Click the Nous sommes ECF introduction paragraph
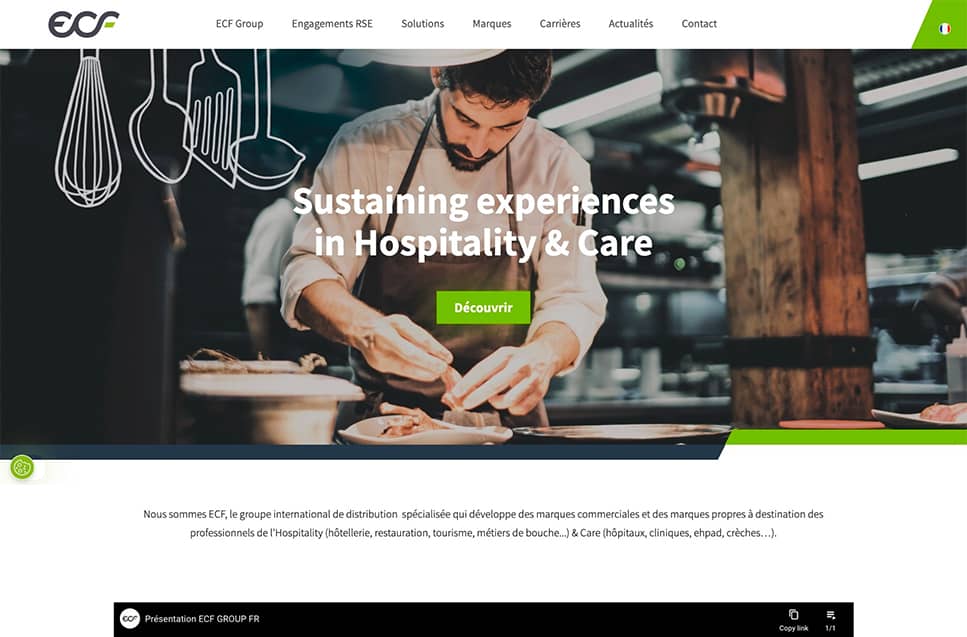 point(484,523)
